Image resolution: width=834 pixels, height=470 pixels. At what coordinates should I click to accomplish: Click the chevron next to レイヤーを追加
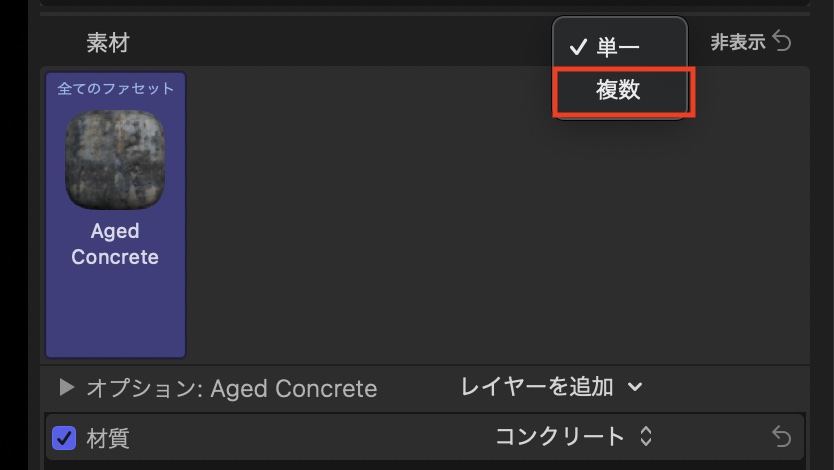tap(634, 387)
